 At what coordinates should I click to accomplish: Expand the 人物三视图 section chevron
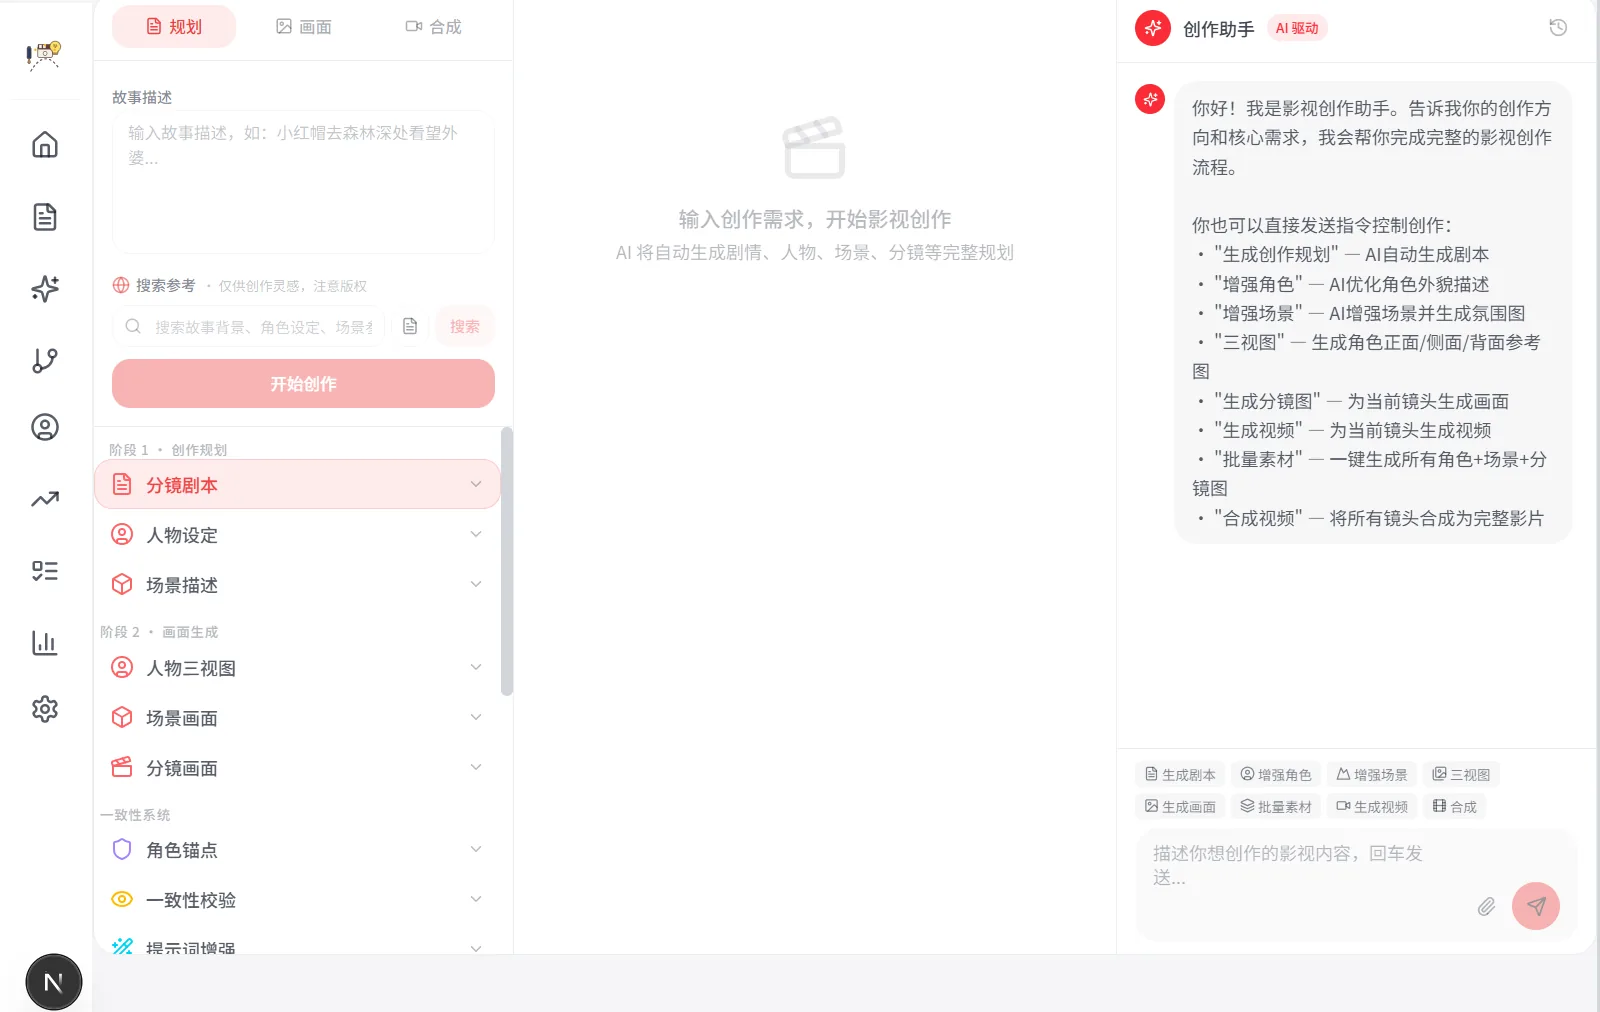476,667
